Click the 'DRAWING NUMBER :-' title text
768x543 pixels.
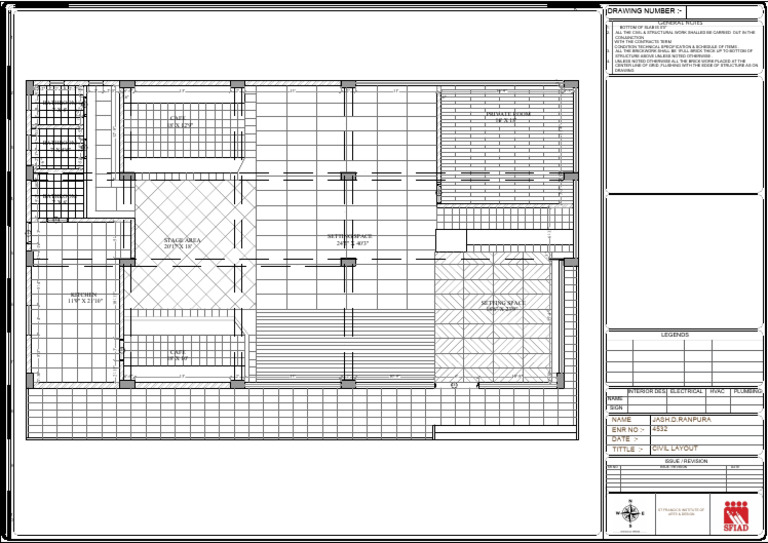pyautogui.click(x=645, y=11)
